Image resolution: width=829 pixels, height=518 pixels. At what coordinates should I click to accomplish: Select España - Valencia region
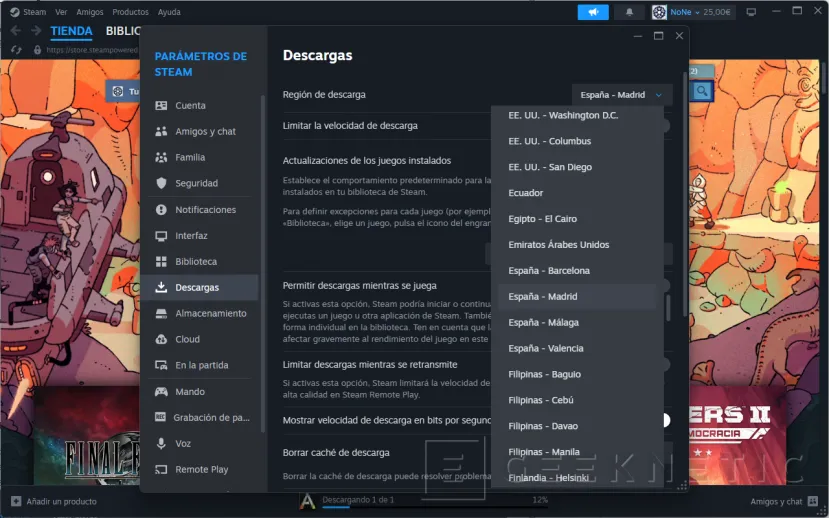(577, 348)
